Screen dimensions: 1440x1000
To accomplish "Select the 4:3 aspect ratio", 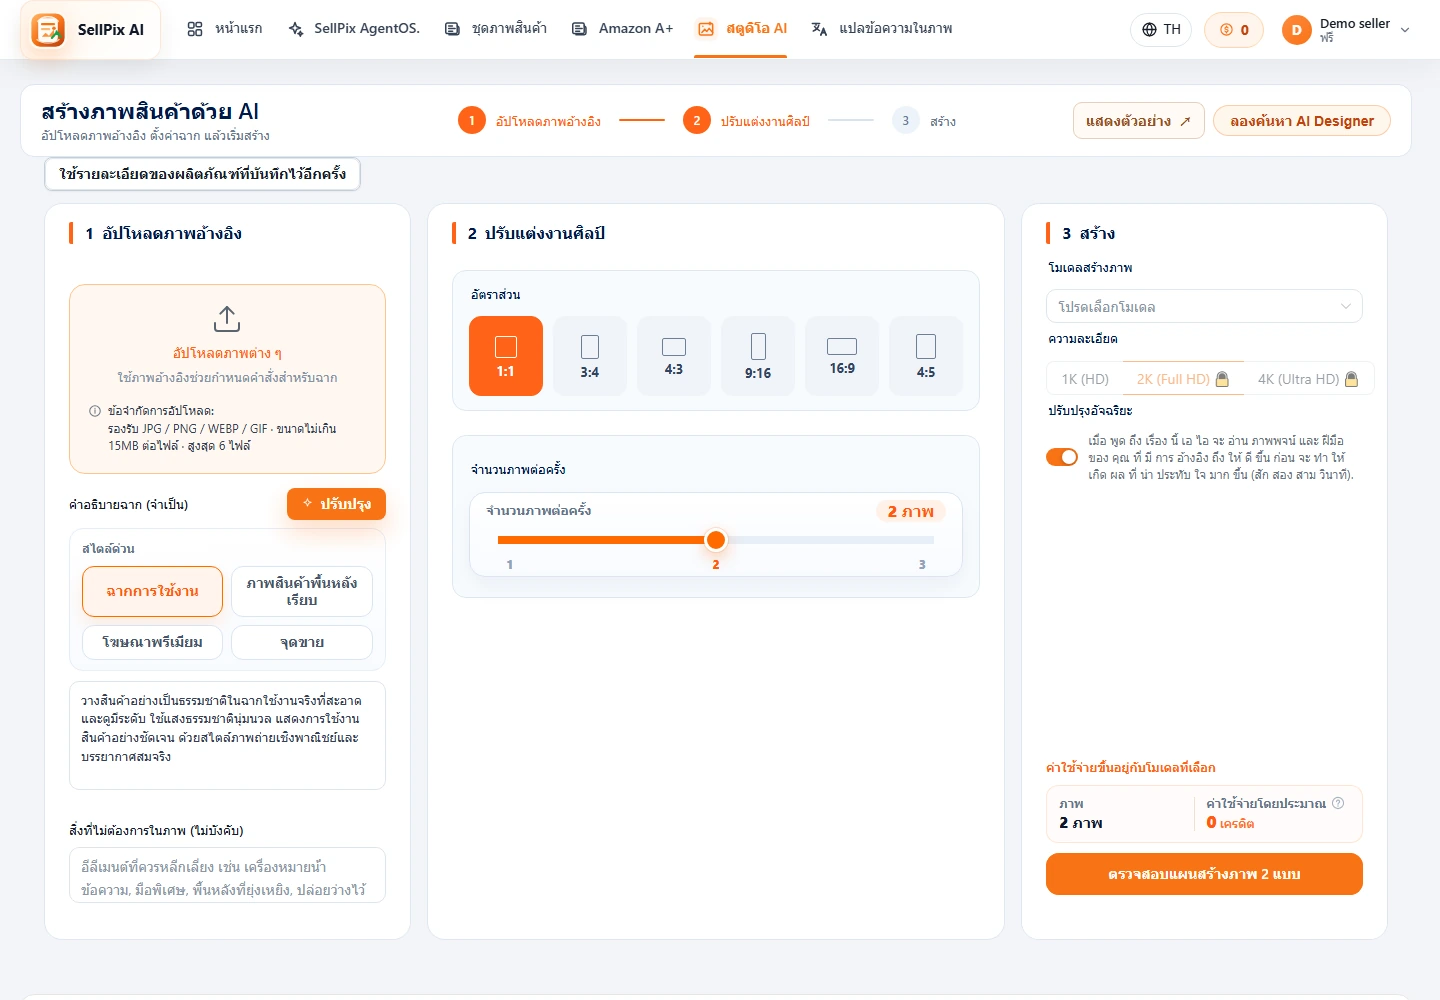I will pos(674,356).
